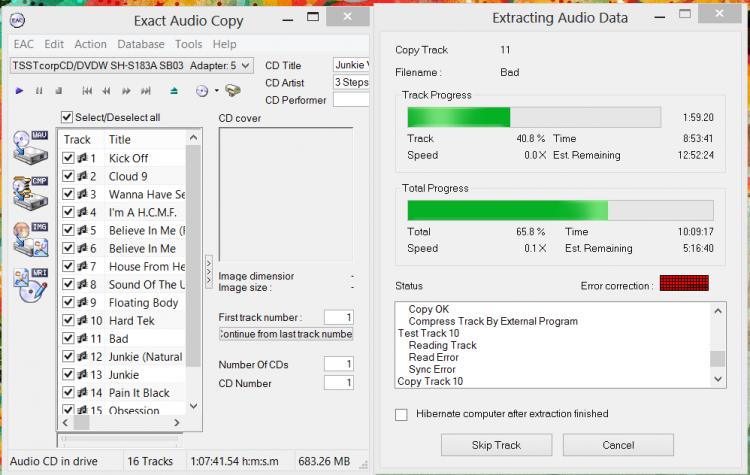750x475 pixels.
Task: Click the CMP compressed copy icon
Action: point(28,191)
